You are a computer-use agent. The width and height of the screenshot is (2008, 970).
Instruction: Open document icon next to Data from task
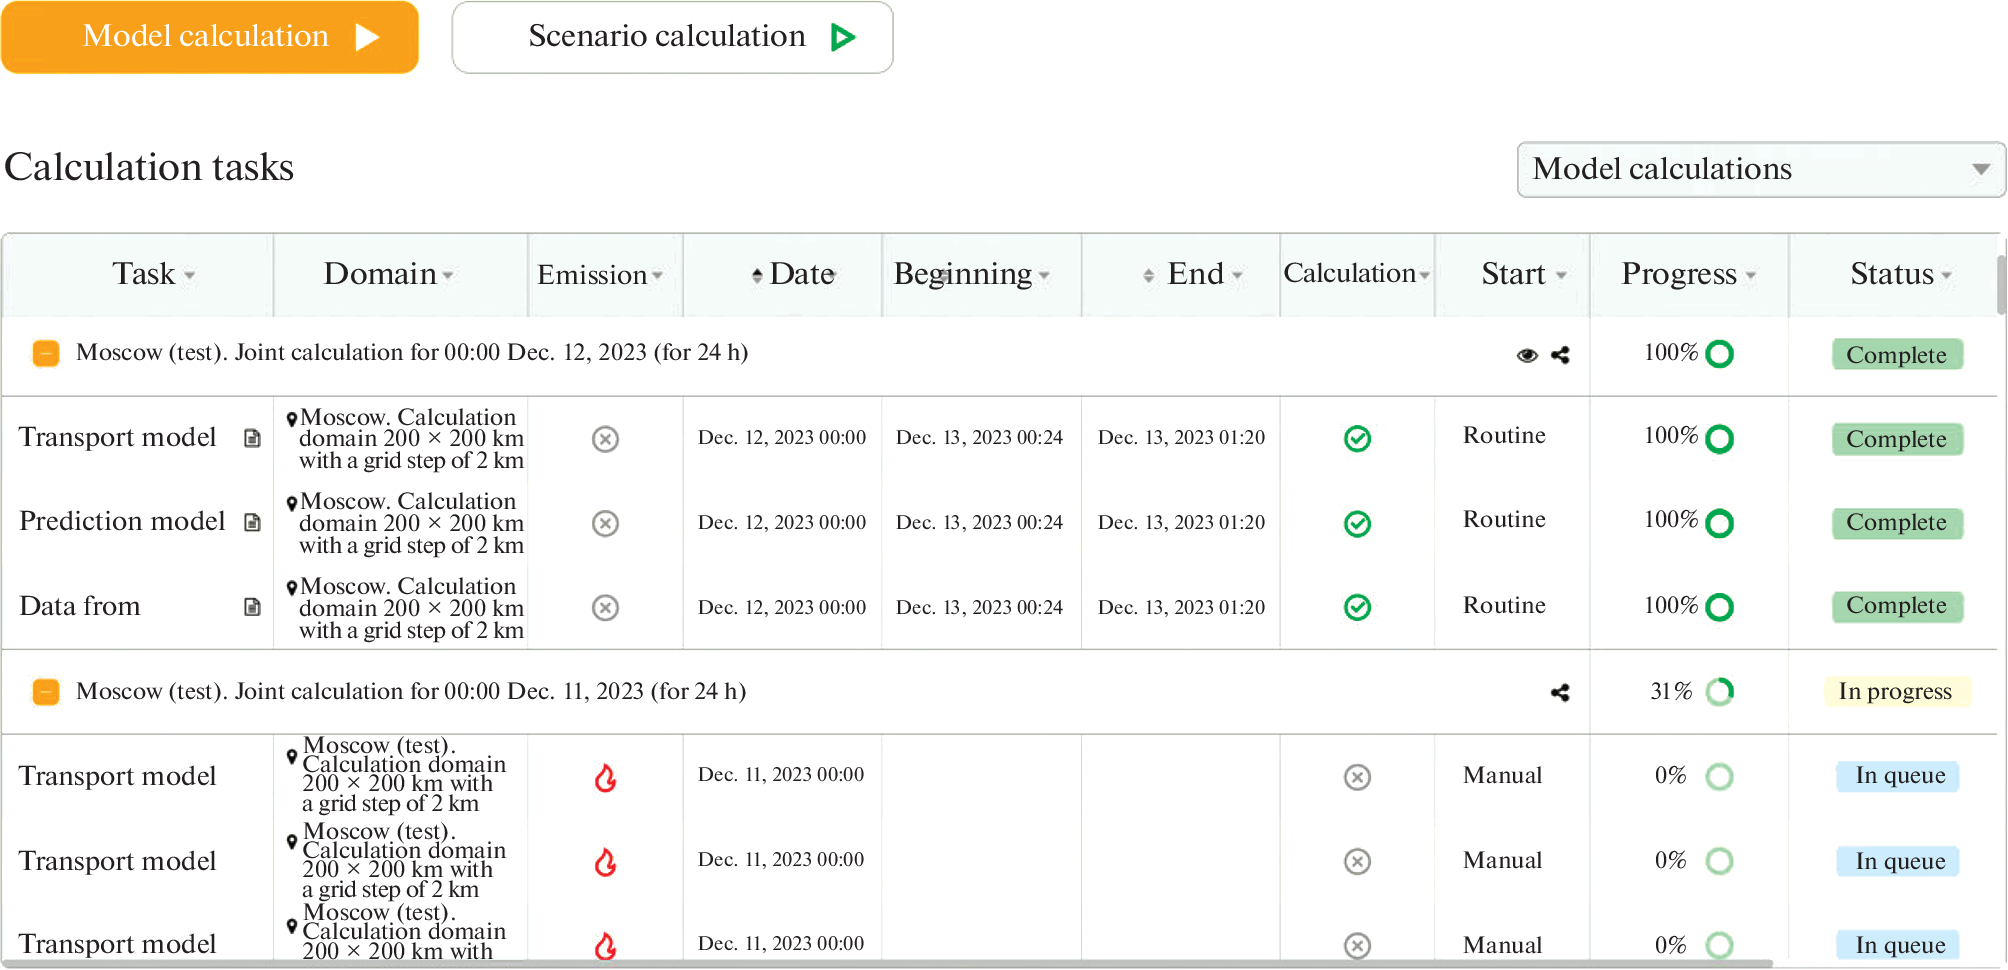click(252, 607)
